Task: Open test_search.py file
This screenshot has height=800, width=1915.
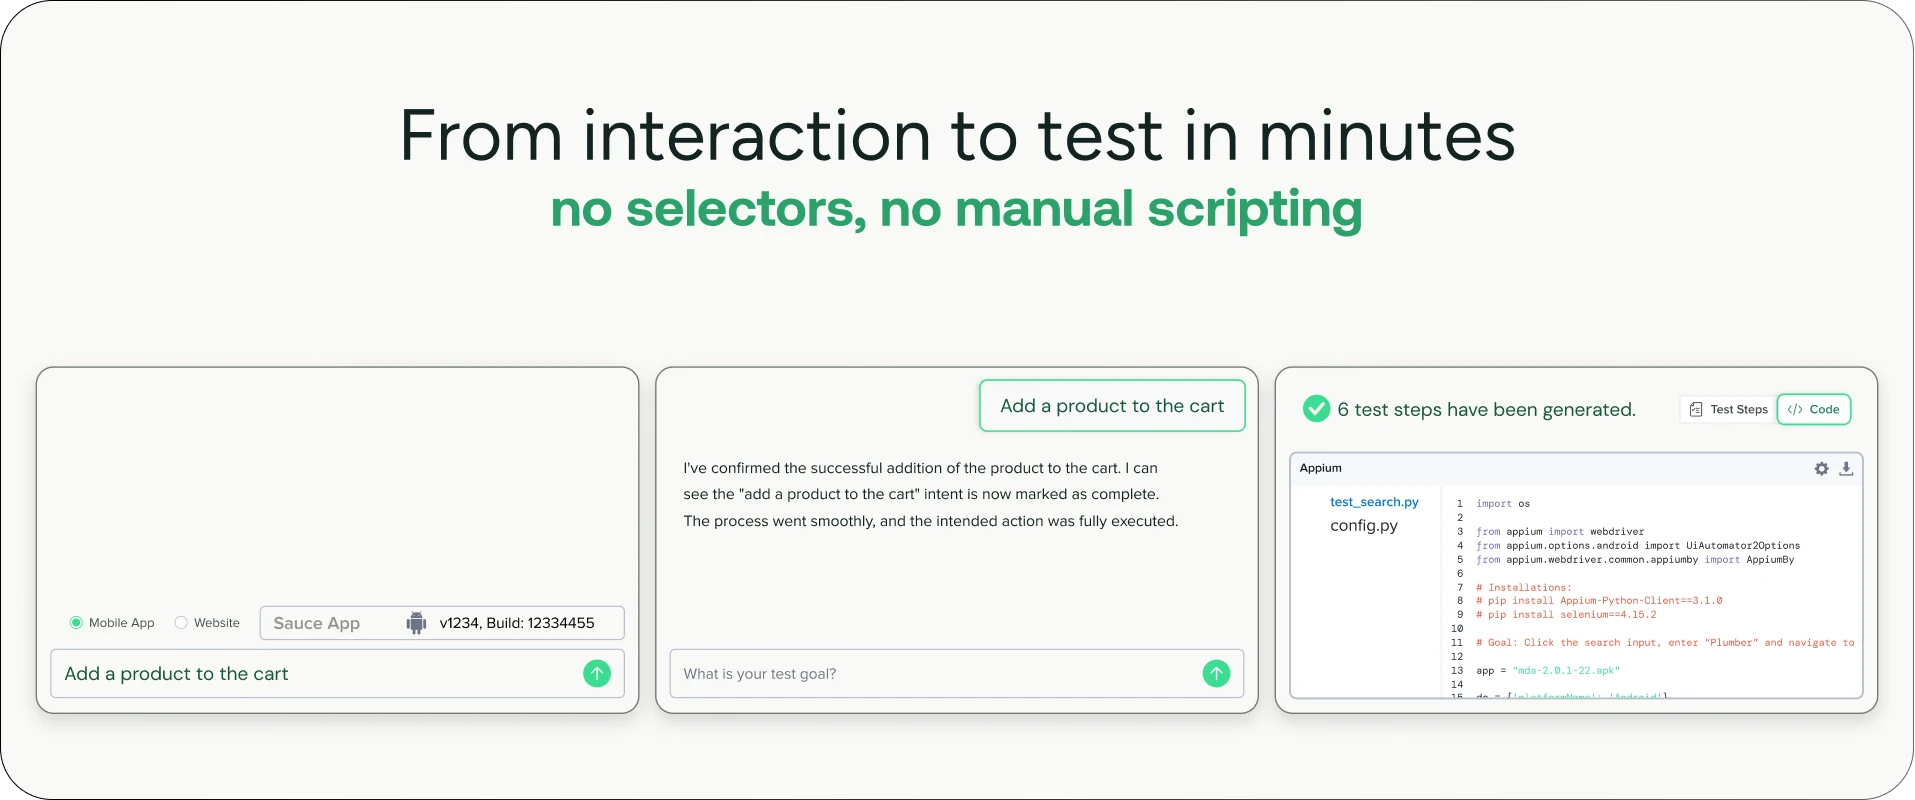Action: 1374,502
